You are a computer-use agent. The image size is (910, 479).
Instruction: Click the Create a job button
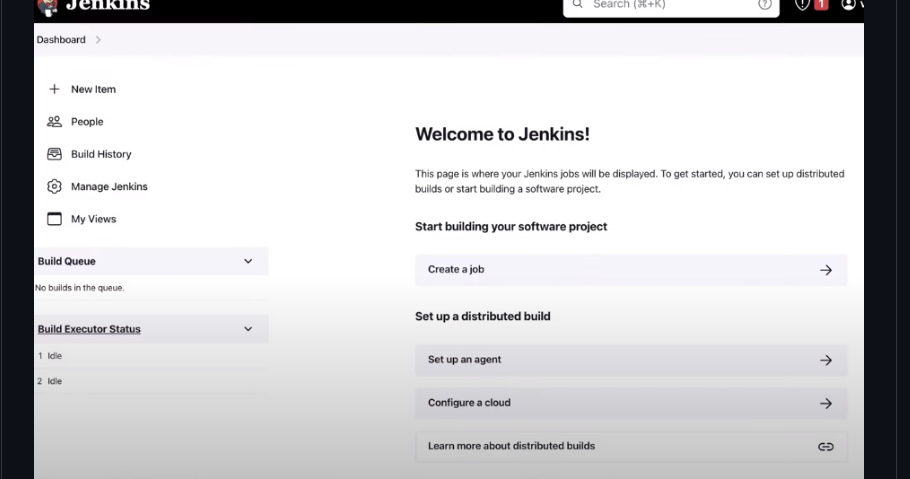631,269
